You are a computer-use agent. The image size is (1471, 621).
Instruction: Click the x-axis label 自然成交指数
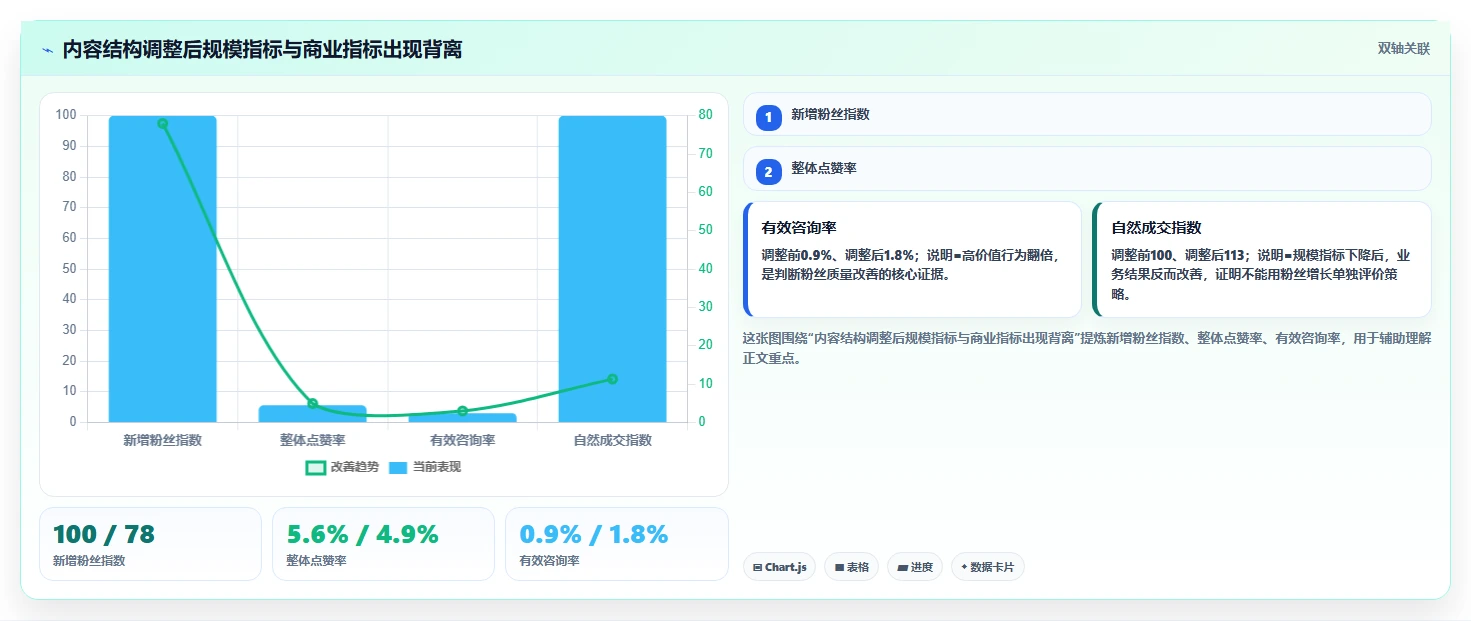tap(612, 440)
